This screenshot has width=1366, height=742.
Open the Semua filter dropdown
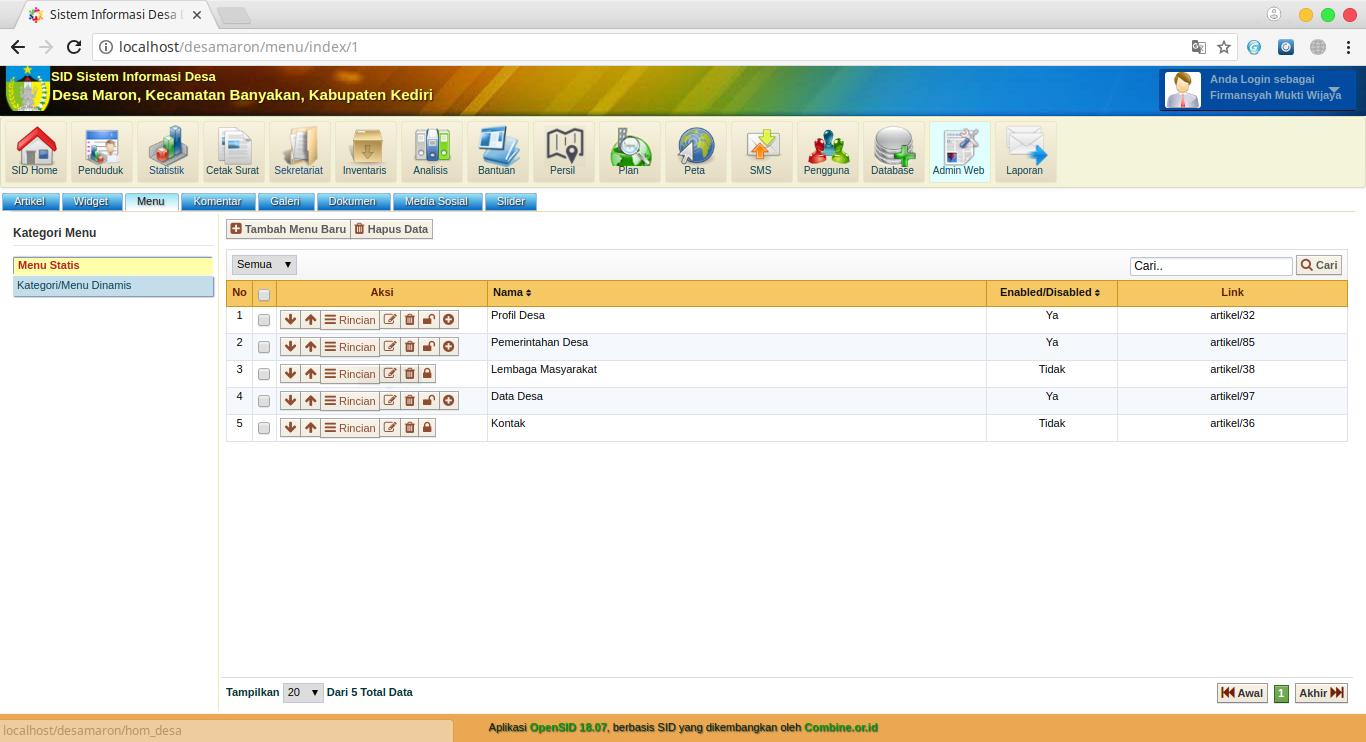(x=263, y=264)
